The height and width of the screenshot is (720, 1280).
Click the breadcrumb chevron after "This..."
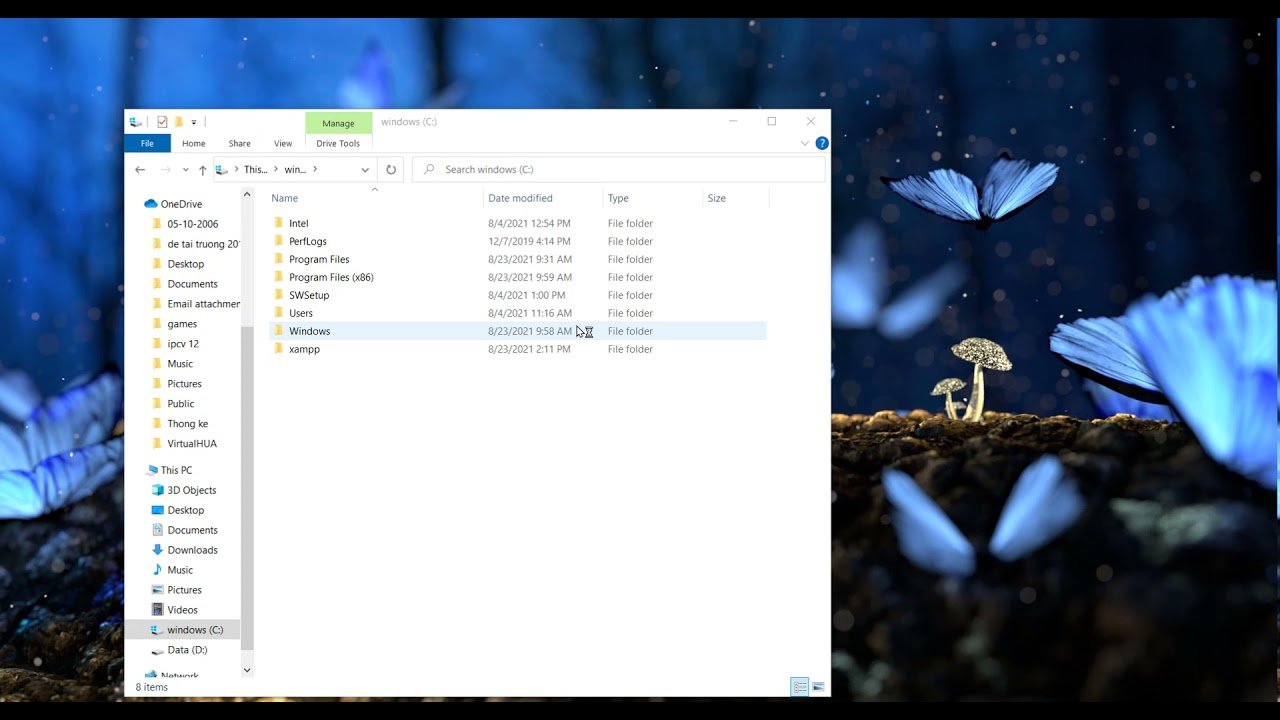pos(277,170)
